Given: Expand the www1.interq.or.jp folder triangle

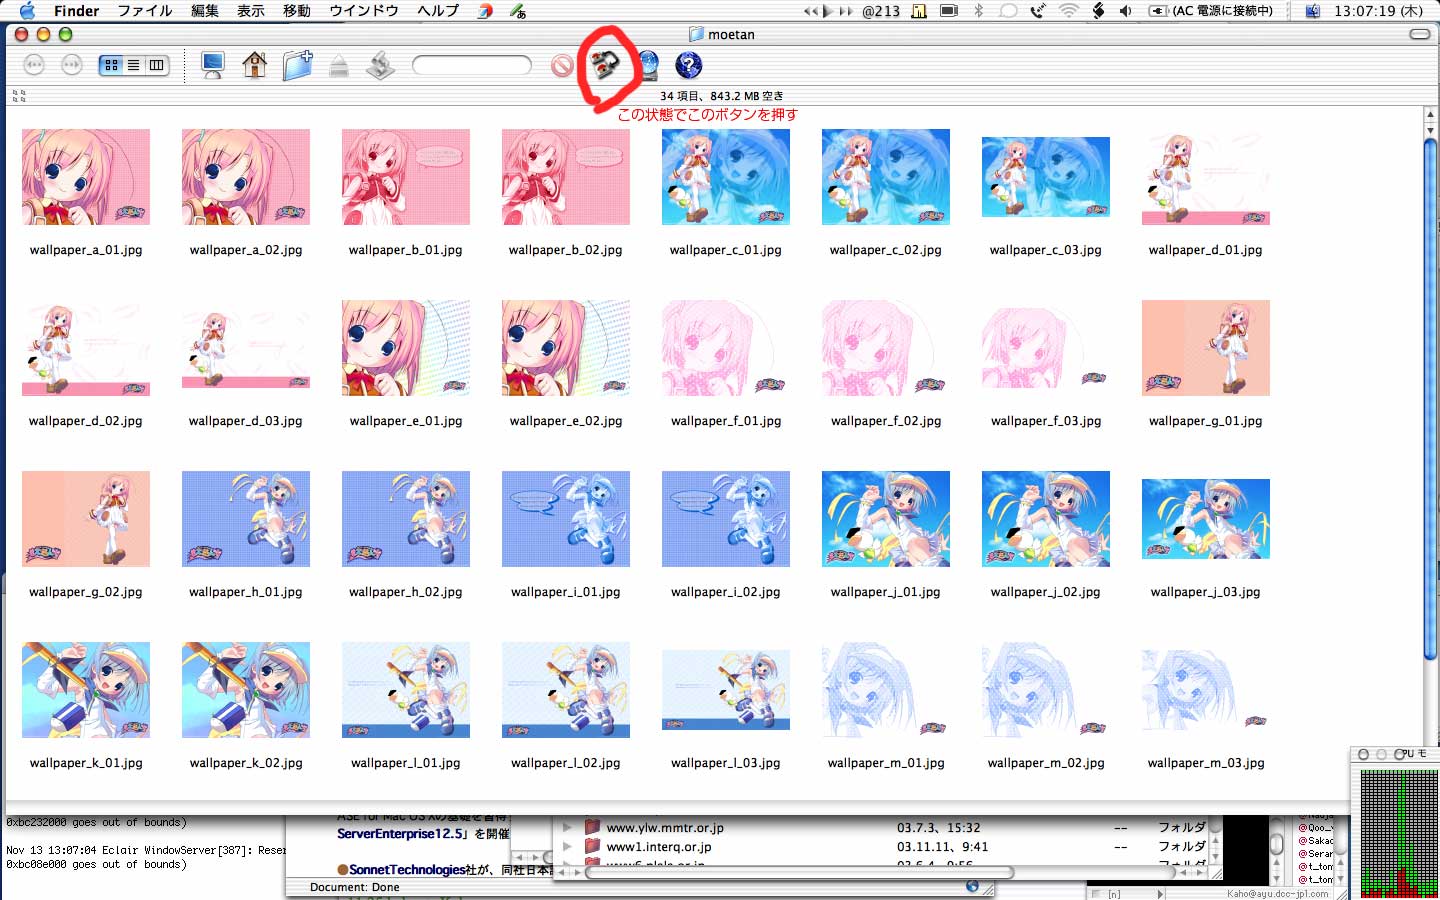Looking at the screenshot, I should coord(568,847).
